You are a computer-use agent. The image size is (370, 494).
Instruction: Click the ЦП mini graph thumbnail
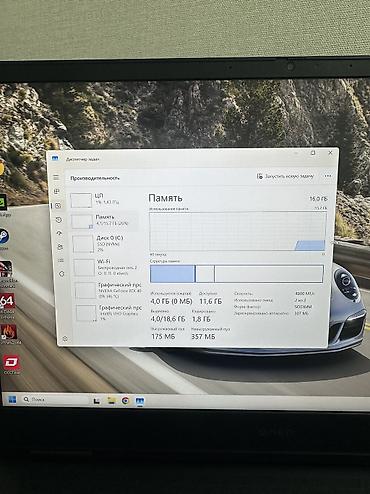coord(81,200)
